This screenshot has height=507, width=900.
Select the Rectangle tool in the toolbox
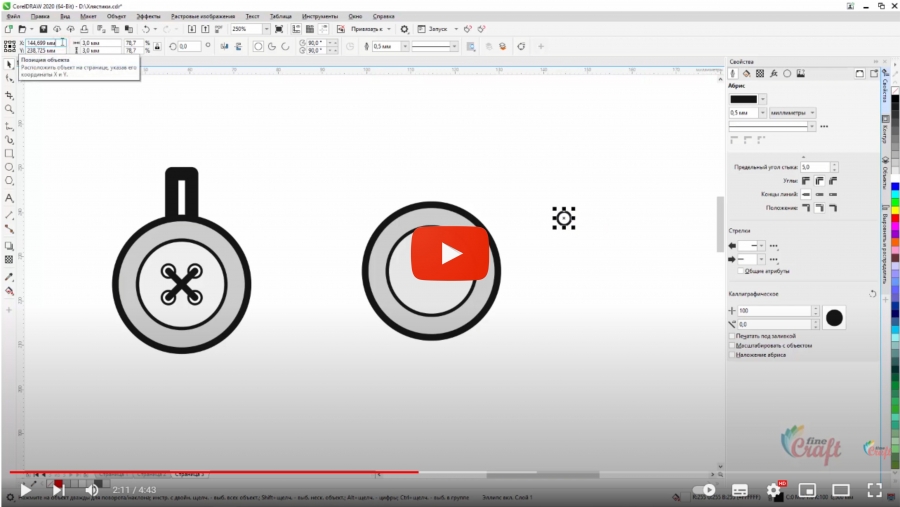point(9,153)
